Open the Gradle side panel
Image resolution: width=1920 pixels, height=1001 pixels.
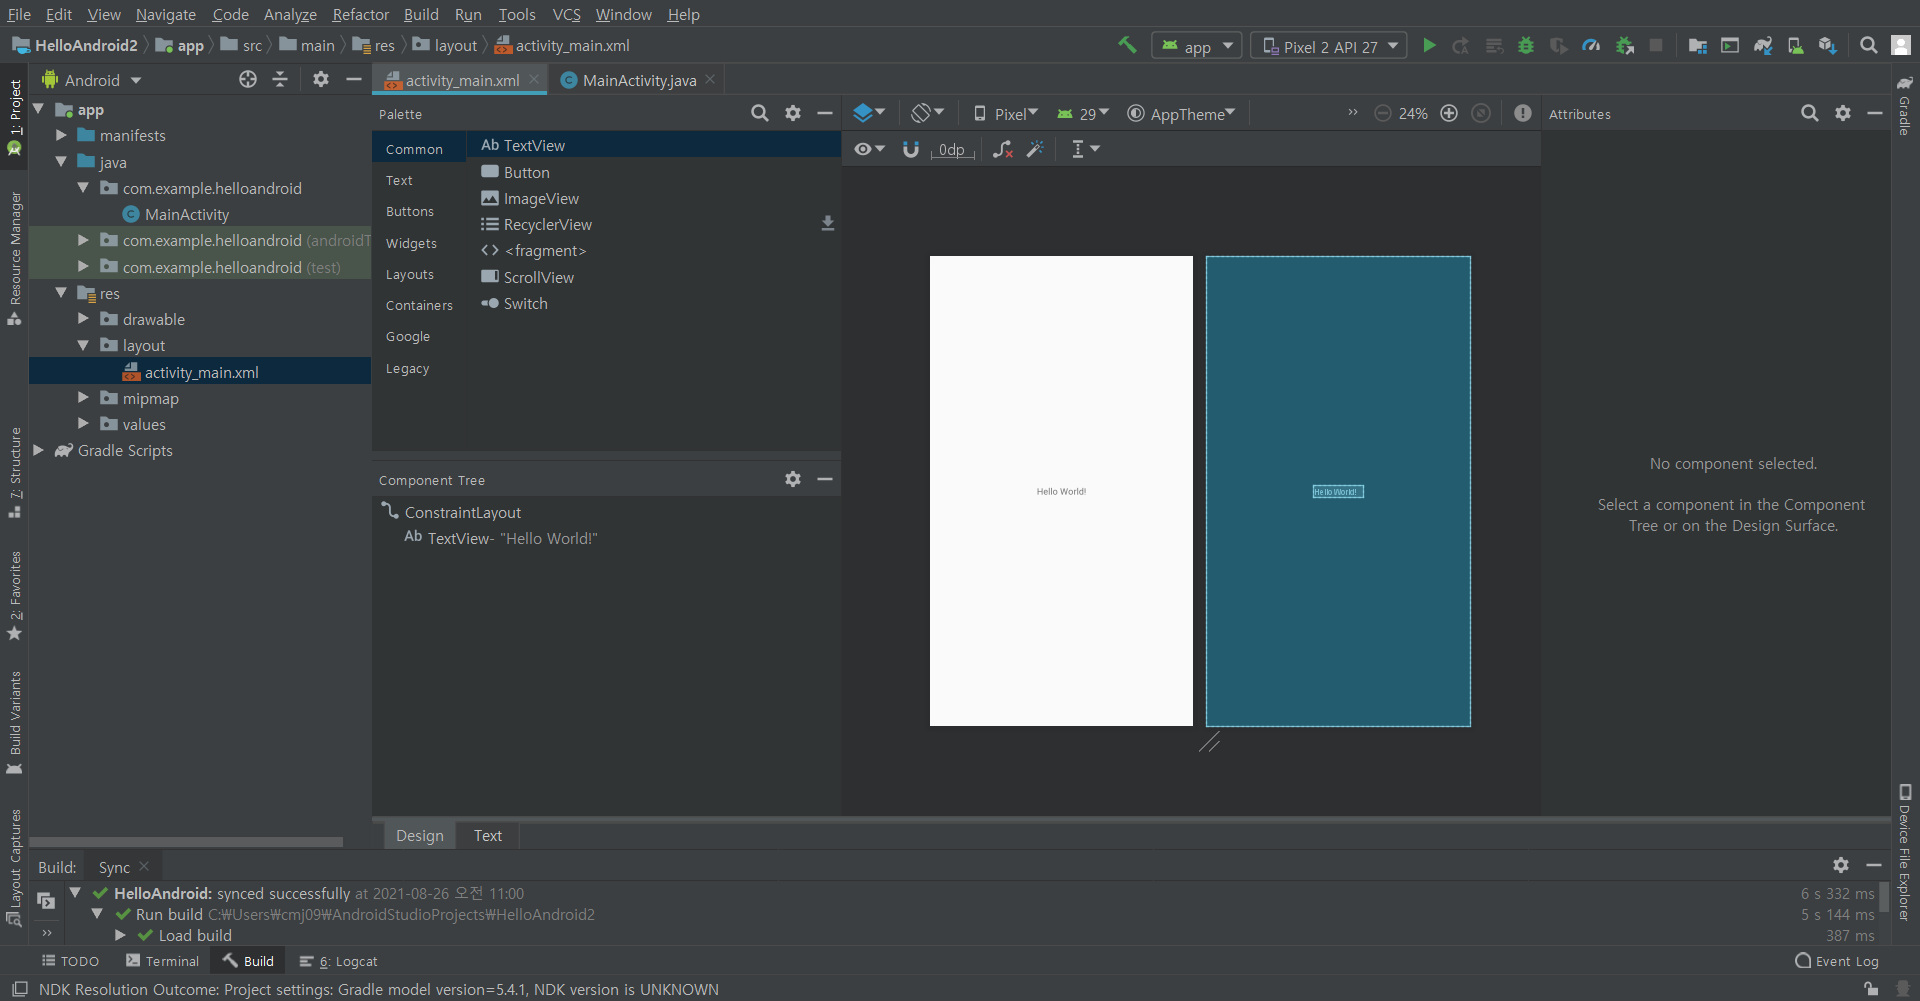[1905, 105]
